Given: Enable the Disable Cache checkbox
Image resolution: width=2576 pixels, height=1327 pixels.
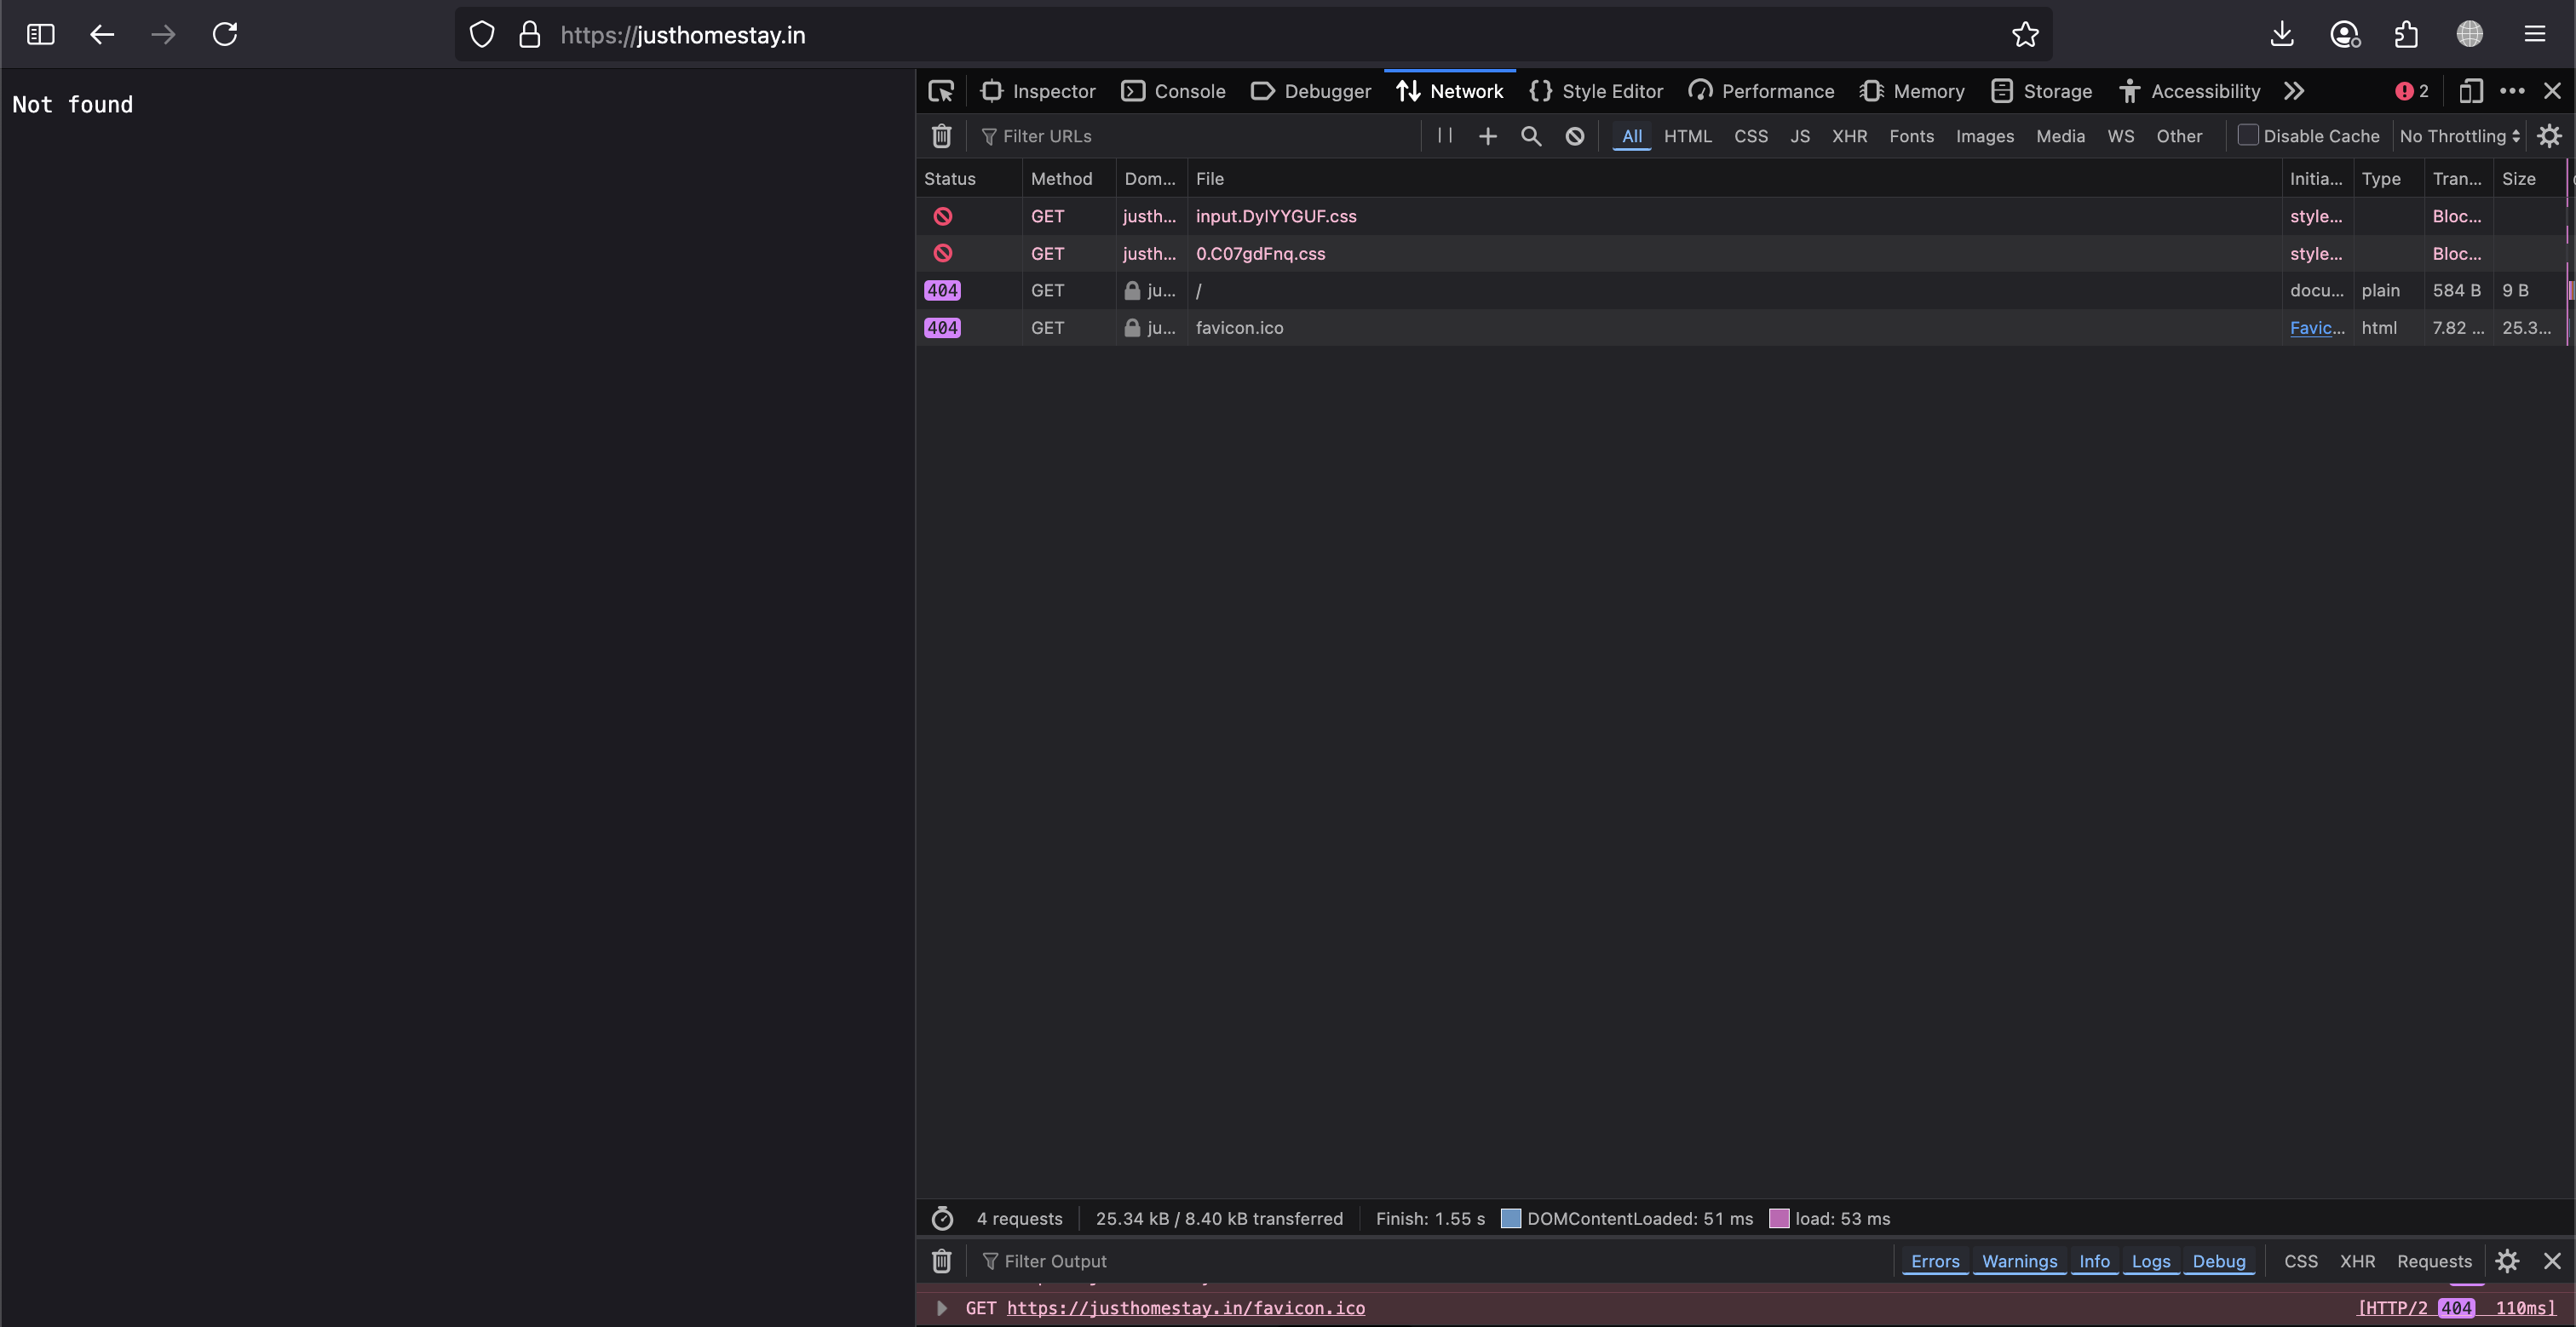Looking at the screenshot, I should [x=2247, y=135].
